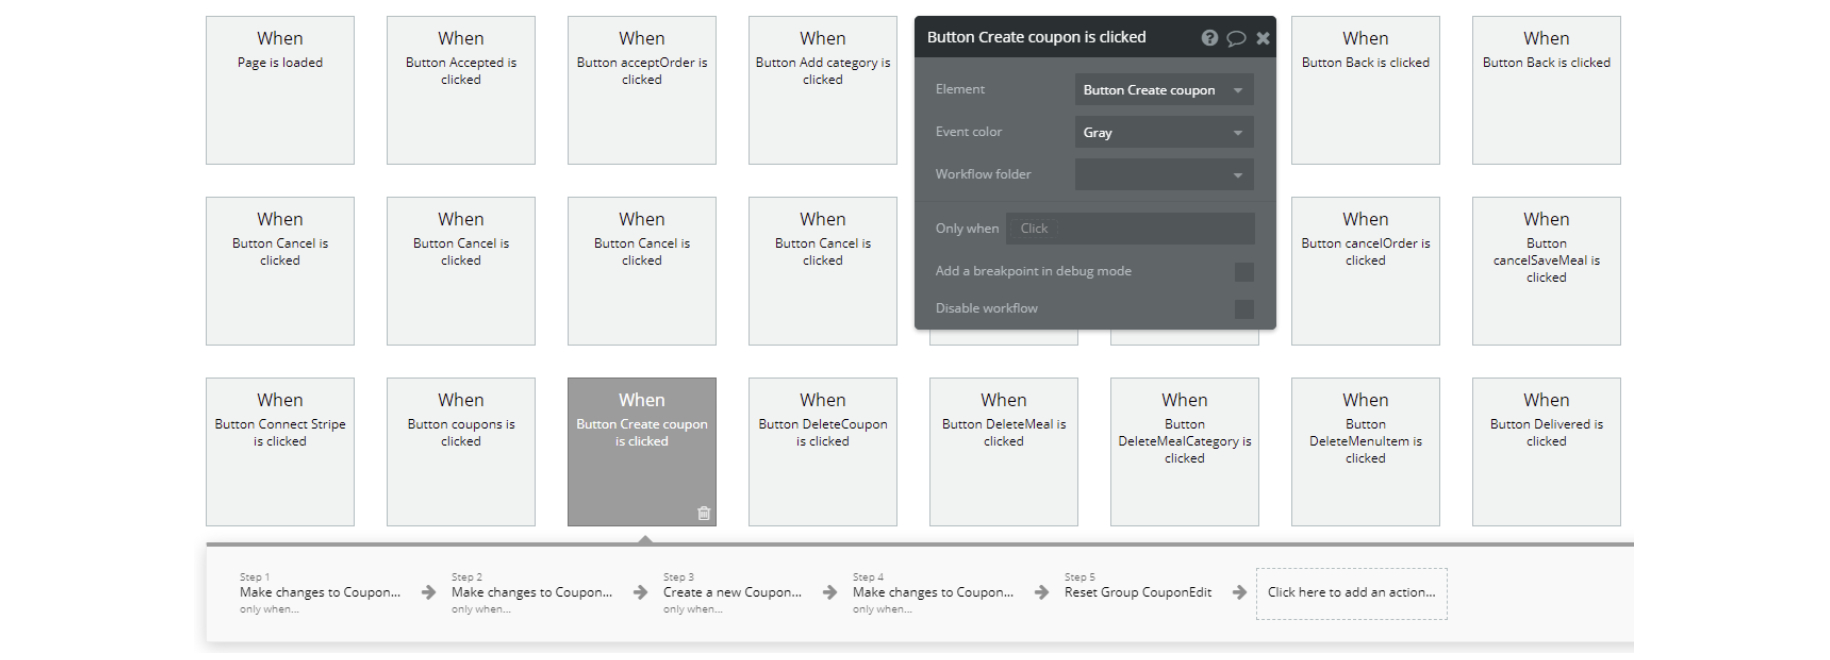Open the Button Delivered is clicked event
This screenshot has height=660, width=1830.
1546,451
